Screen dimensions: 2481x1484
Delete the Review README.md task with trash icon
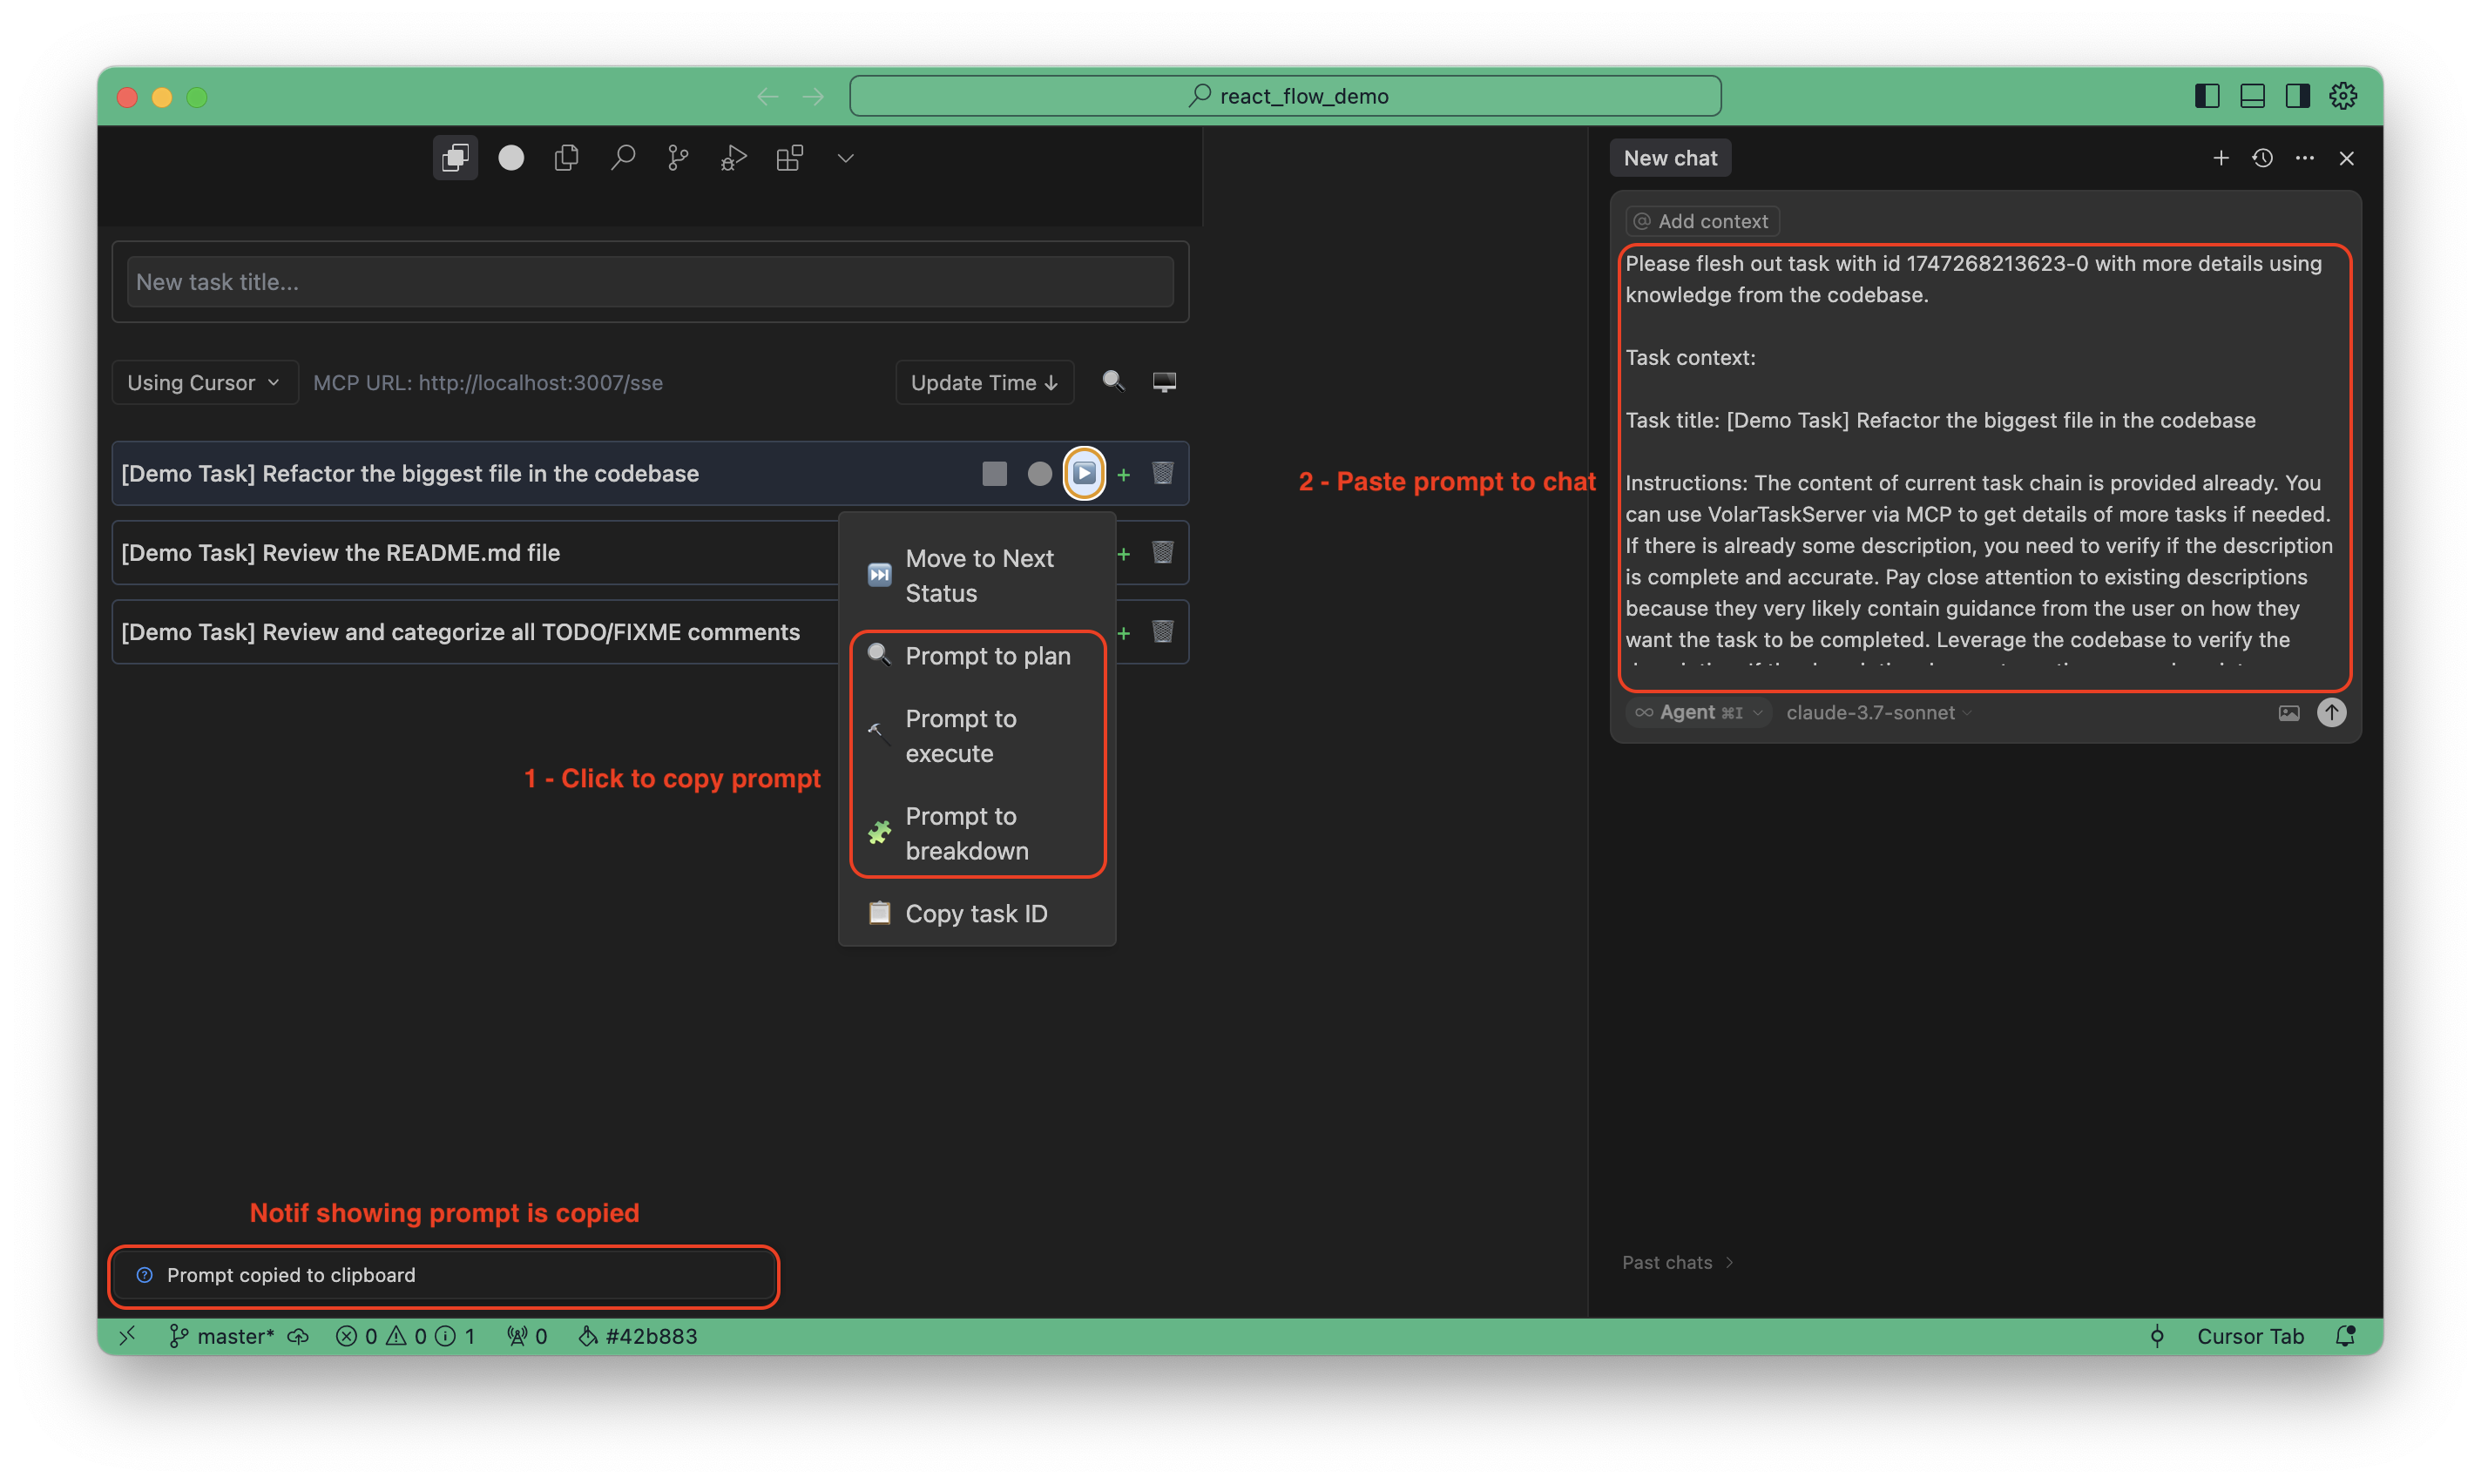(1162, 553)
